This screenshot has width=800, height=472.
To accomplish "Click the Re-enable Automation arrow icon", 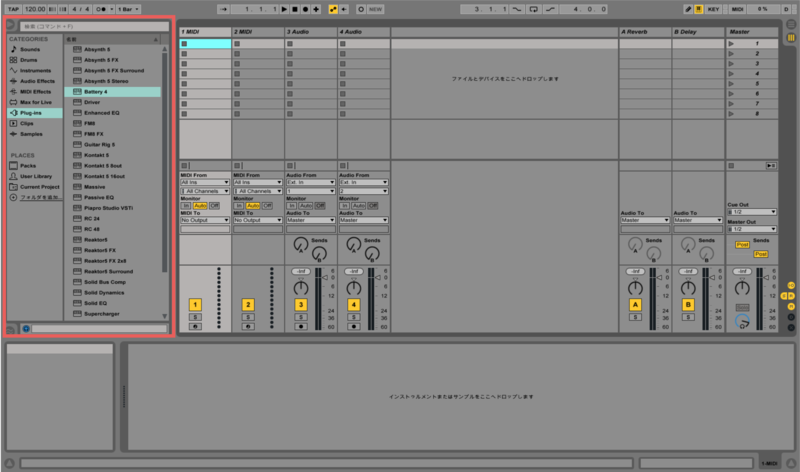I will [344, 9].
